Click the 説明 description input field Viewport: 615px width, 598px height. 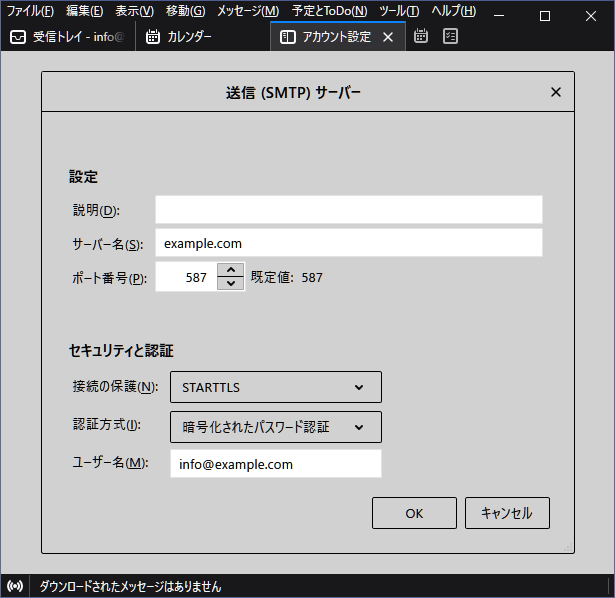click(348, 210)
